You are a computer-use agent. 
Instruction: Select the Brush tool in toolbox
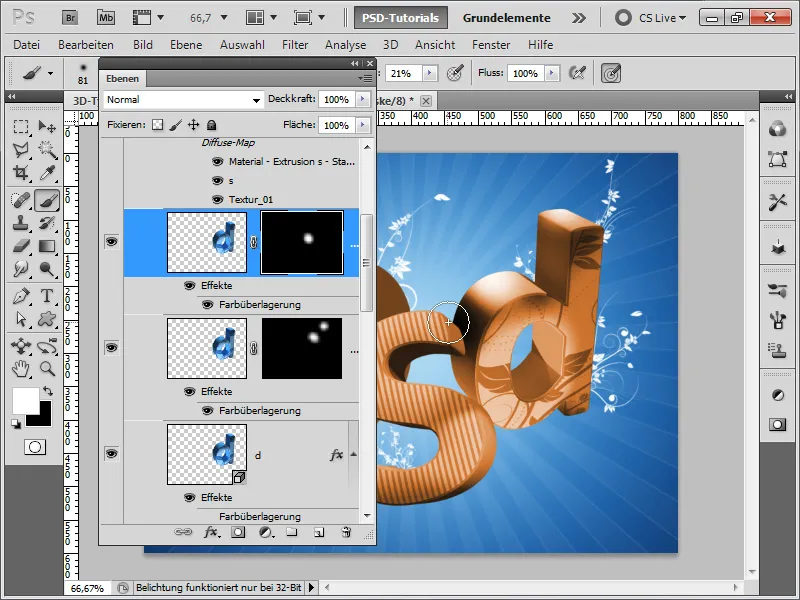[47, 199]
